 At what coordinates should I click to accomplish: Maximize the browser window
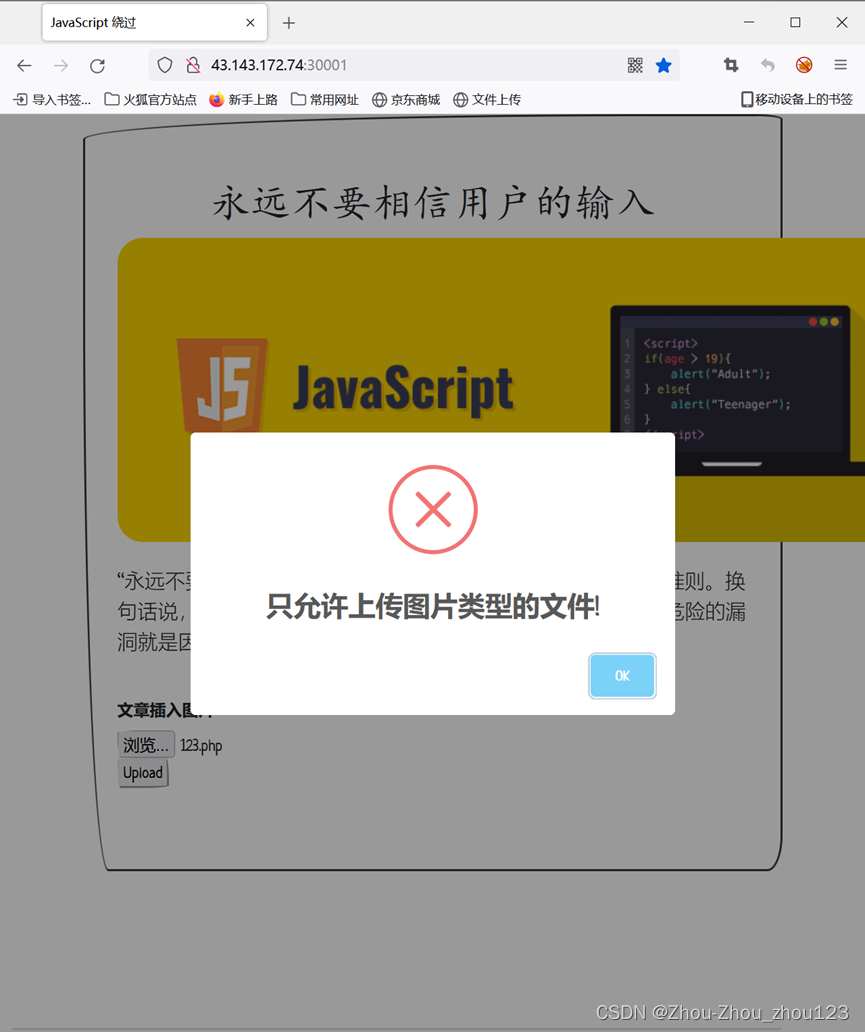(x=795, y=22)
